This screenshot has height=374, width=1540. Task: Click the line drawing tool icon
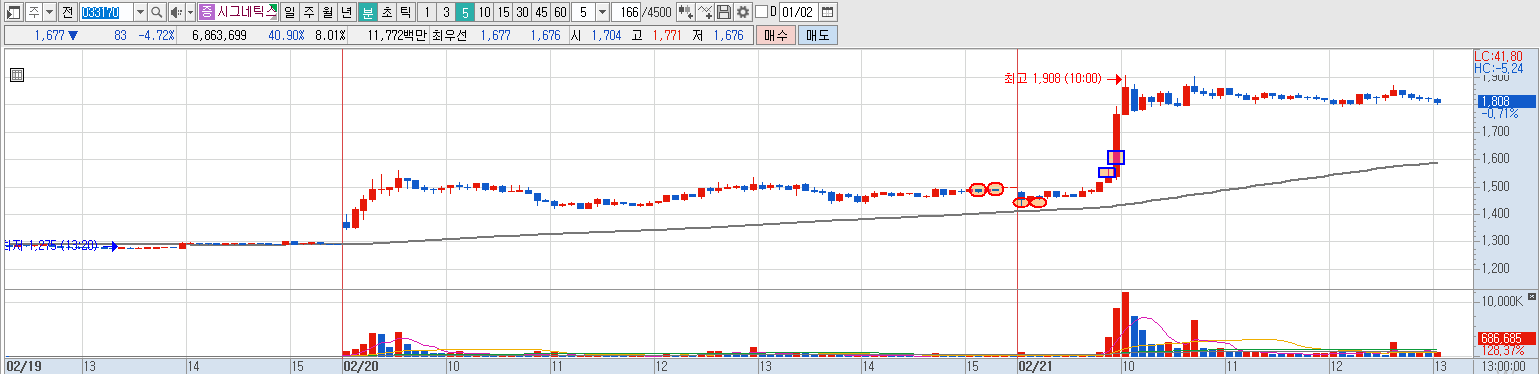pos(705,12)
